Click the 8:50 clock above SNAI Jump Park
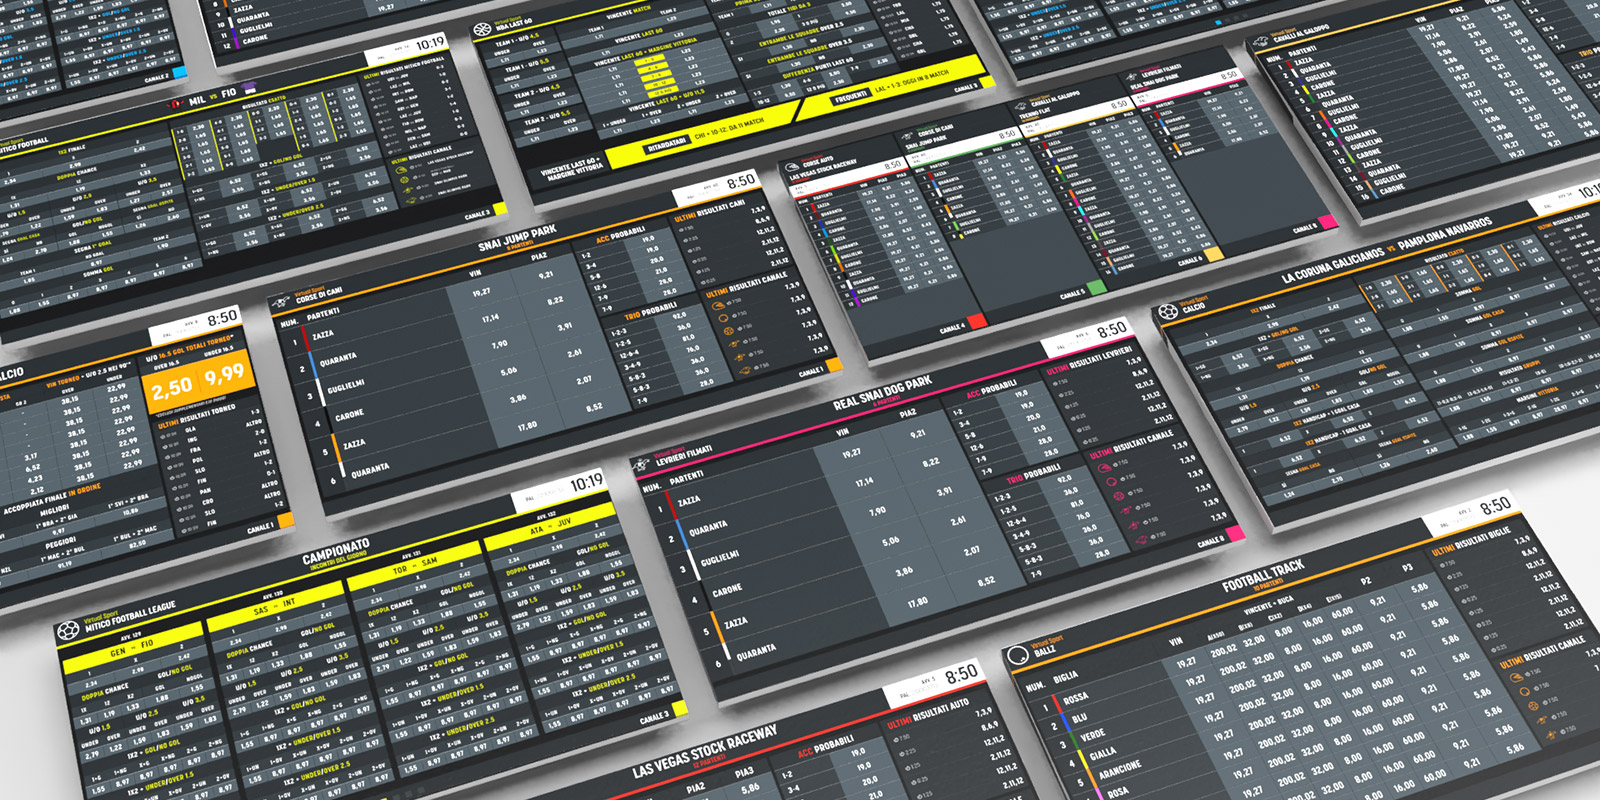The width and height of the screenshot is (1600, 800). click(x=741, y=182)
